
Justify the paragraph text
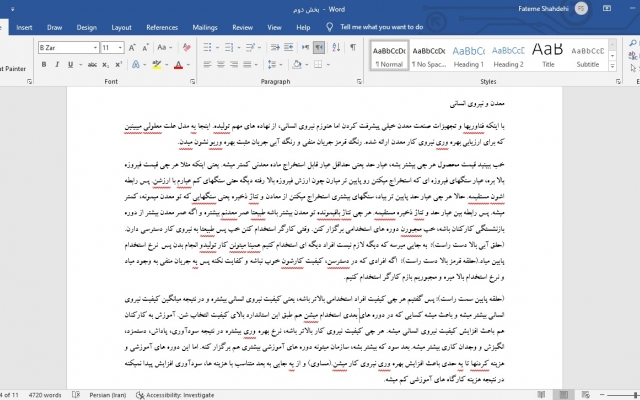tap(247, 64)
